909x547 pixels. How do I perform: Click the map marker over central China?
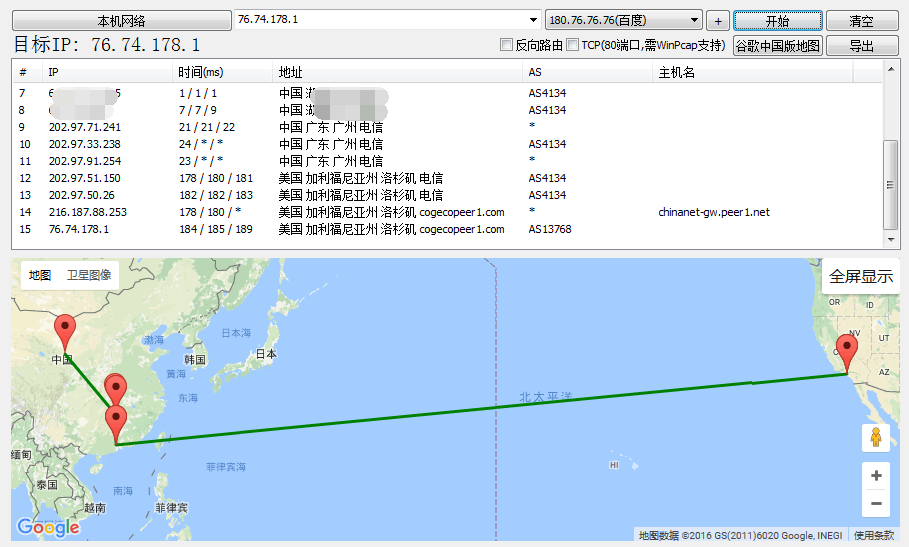[65, 331]
